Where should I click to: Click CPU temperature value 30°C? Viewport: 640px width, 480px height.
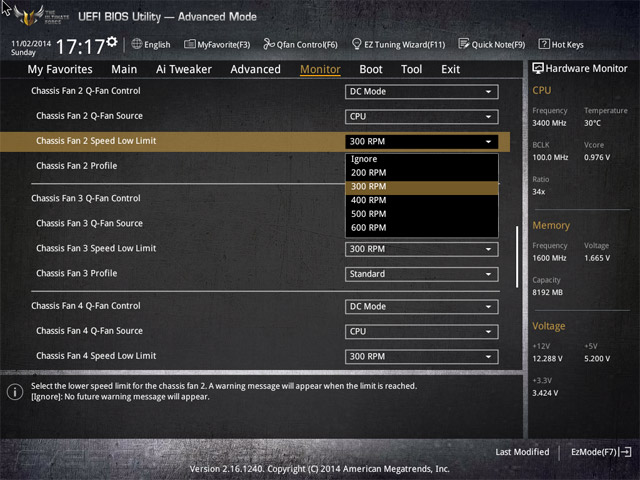(x=592, y=123)
